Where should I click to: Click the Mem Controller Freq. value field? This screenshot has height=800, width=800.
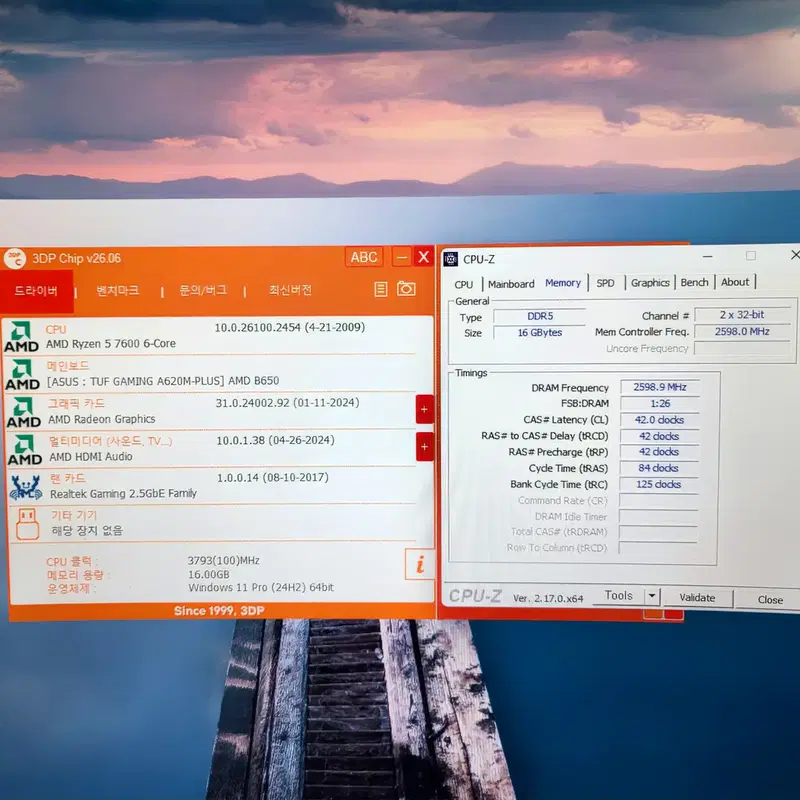coord(742,332)
